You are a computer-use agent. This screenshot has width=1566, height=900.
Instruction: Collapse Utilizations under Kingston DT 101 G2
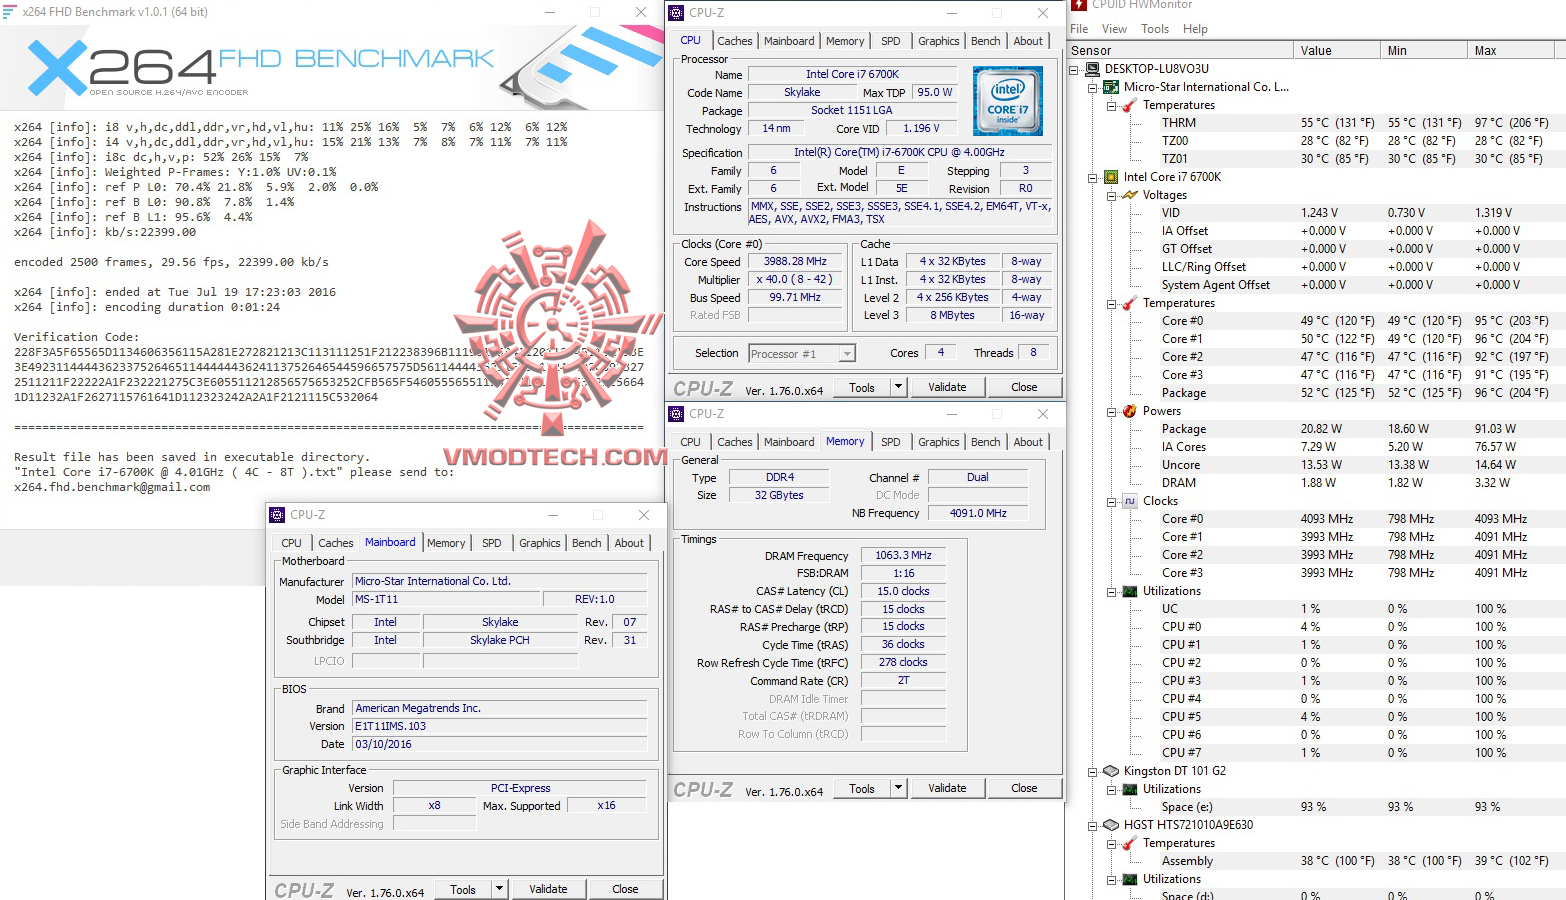(1112, 788)
